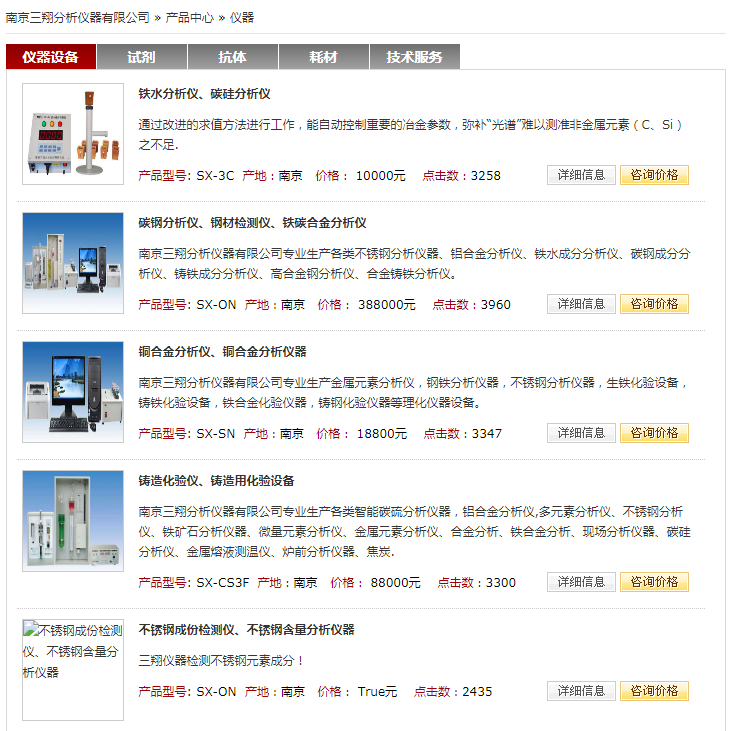Open the 铁水分析仪 product thumbnail image

pyautogui.click(x=73, y=134)
